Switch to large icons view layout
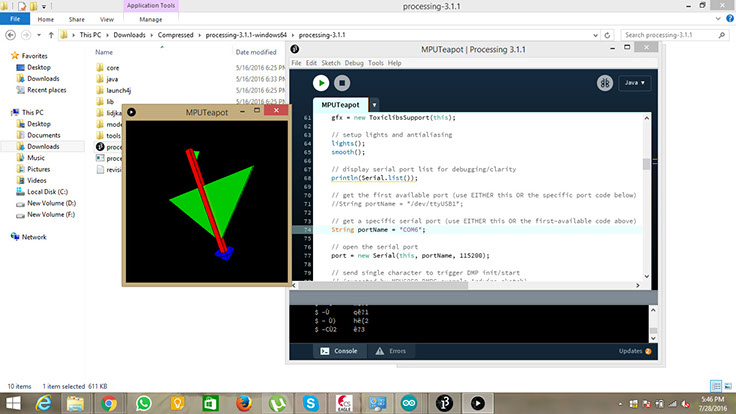The image size is (736, 414). click(728, 386)
